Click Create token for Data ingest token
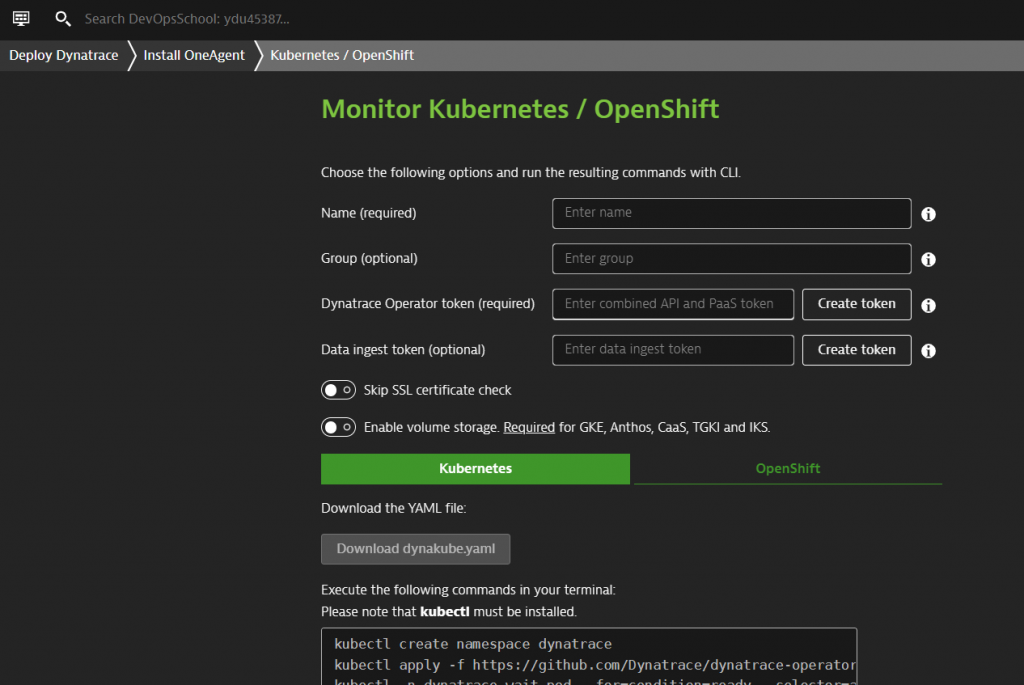 click(x=856, y=350)
